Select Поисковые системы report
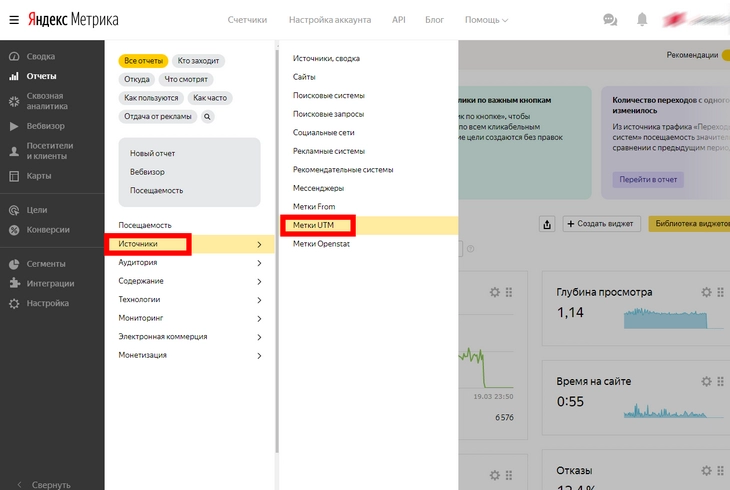Screen dimensions: 730x490 [x=329, y=95]
